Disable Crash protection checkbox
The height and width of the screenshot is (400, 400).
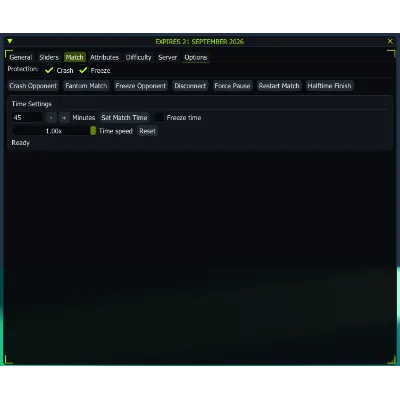49,70
